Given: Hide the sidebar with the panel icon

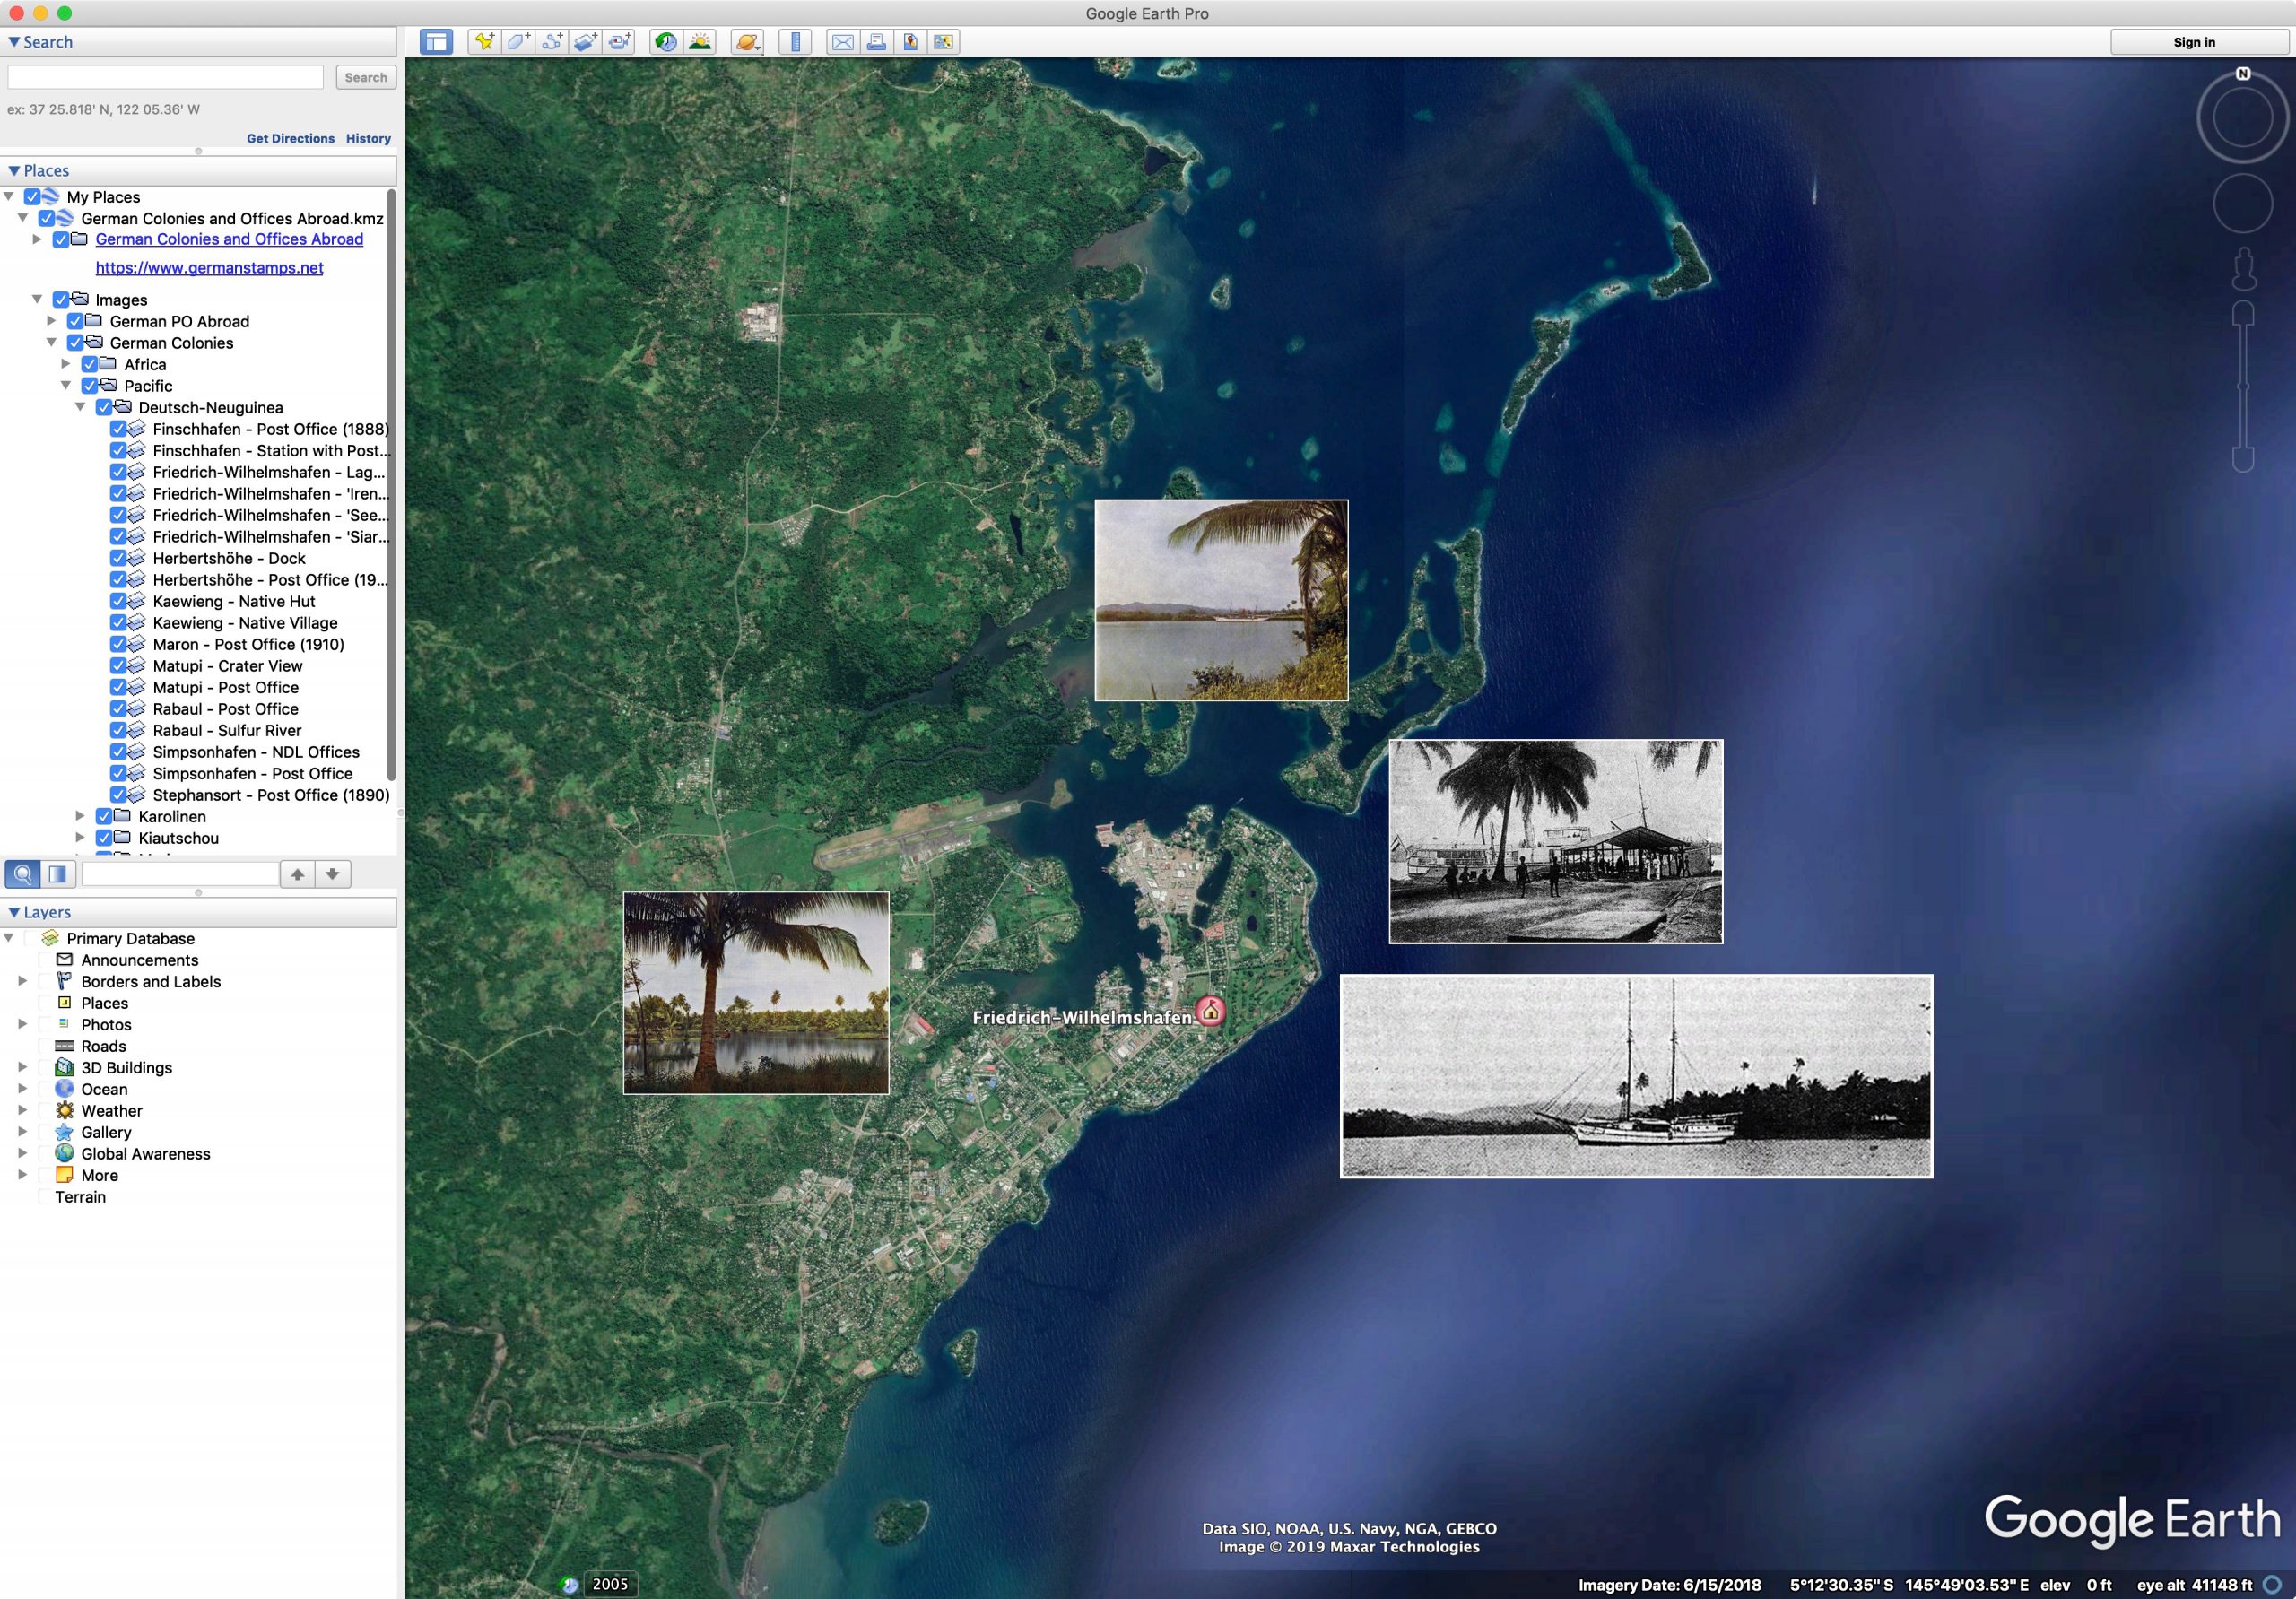Looking at the screenshot, I should coord(436,42).
